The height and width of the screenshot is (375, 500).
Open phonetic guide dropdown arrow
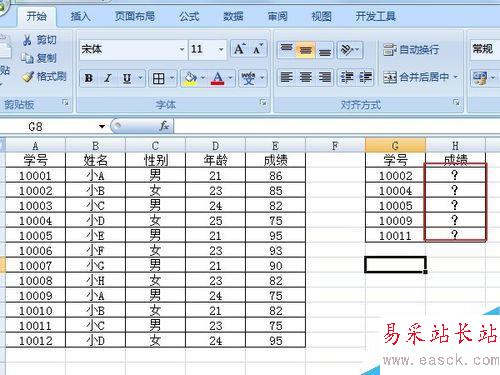[262, 78]
